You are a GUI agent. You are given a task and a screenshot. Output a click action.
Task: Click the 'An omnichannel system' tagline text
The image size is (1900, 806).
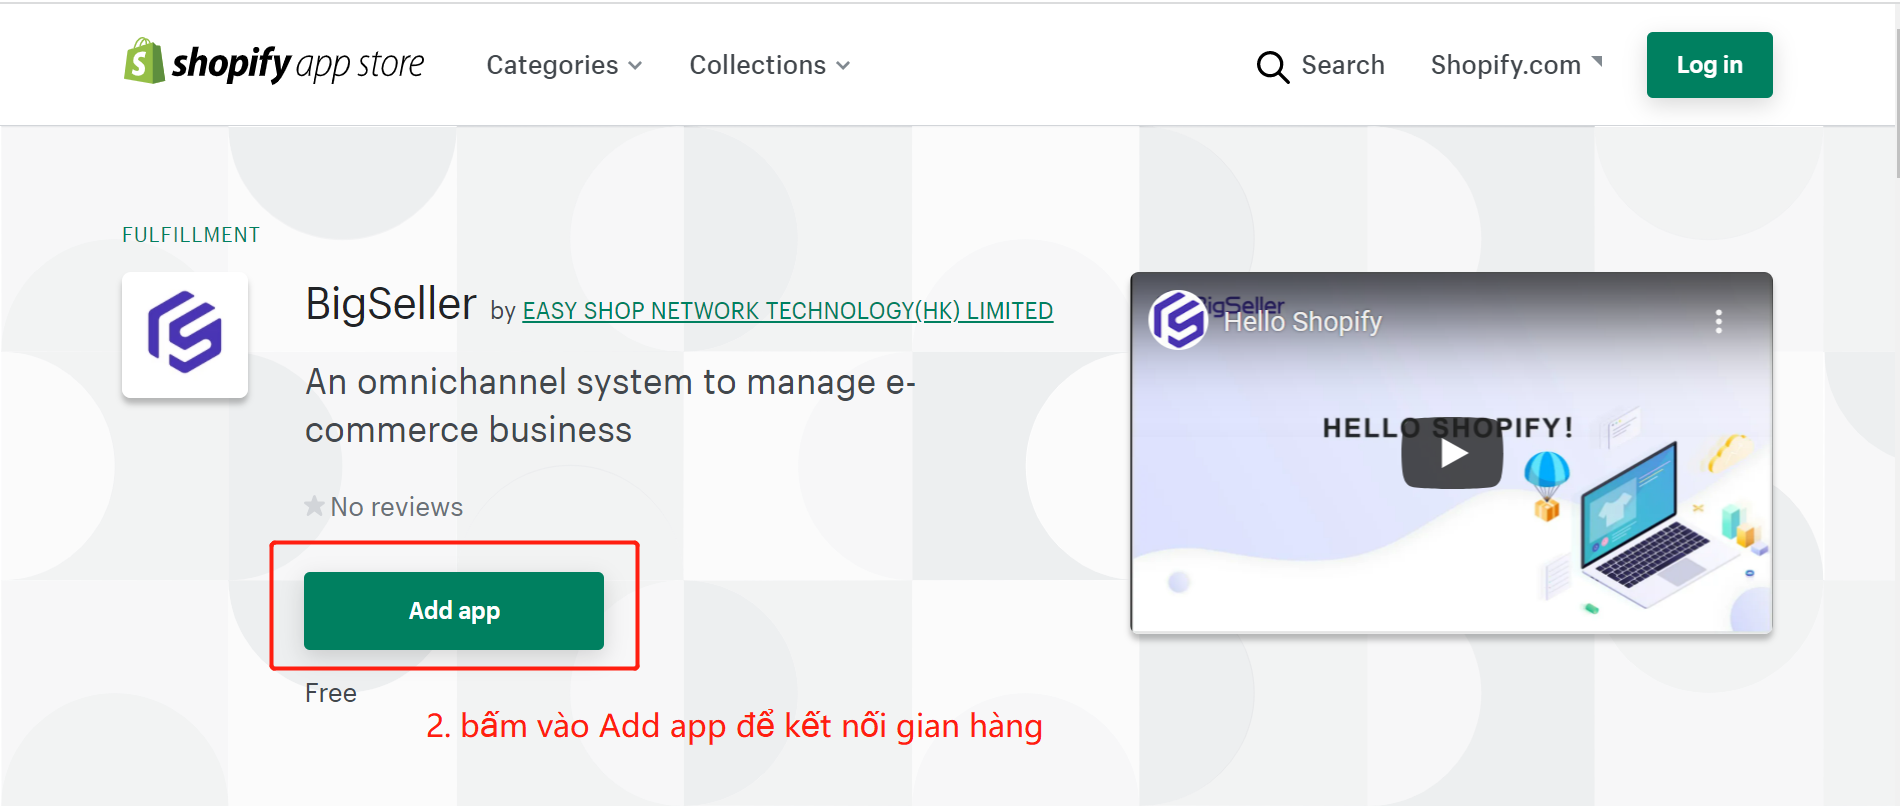point(610,406)
